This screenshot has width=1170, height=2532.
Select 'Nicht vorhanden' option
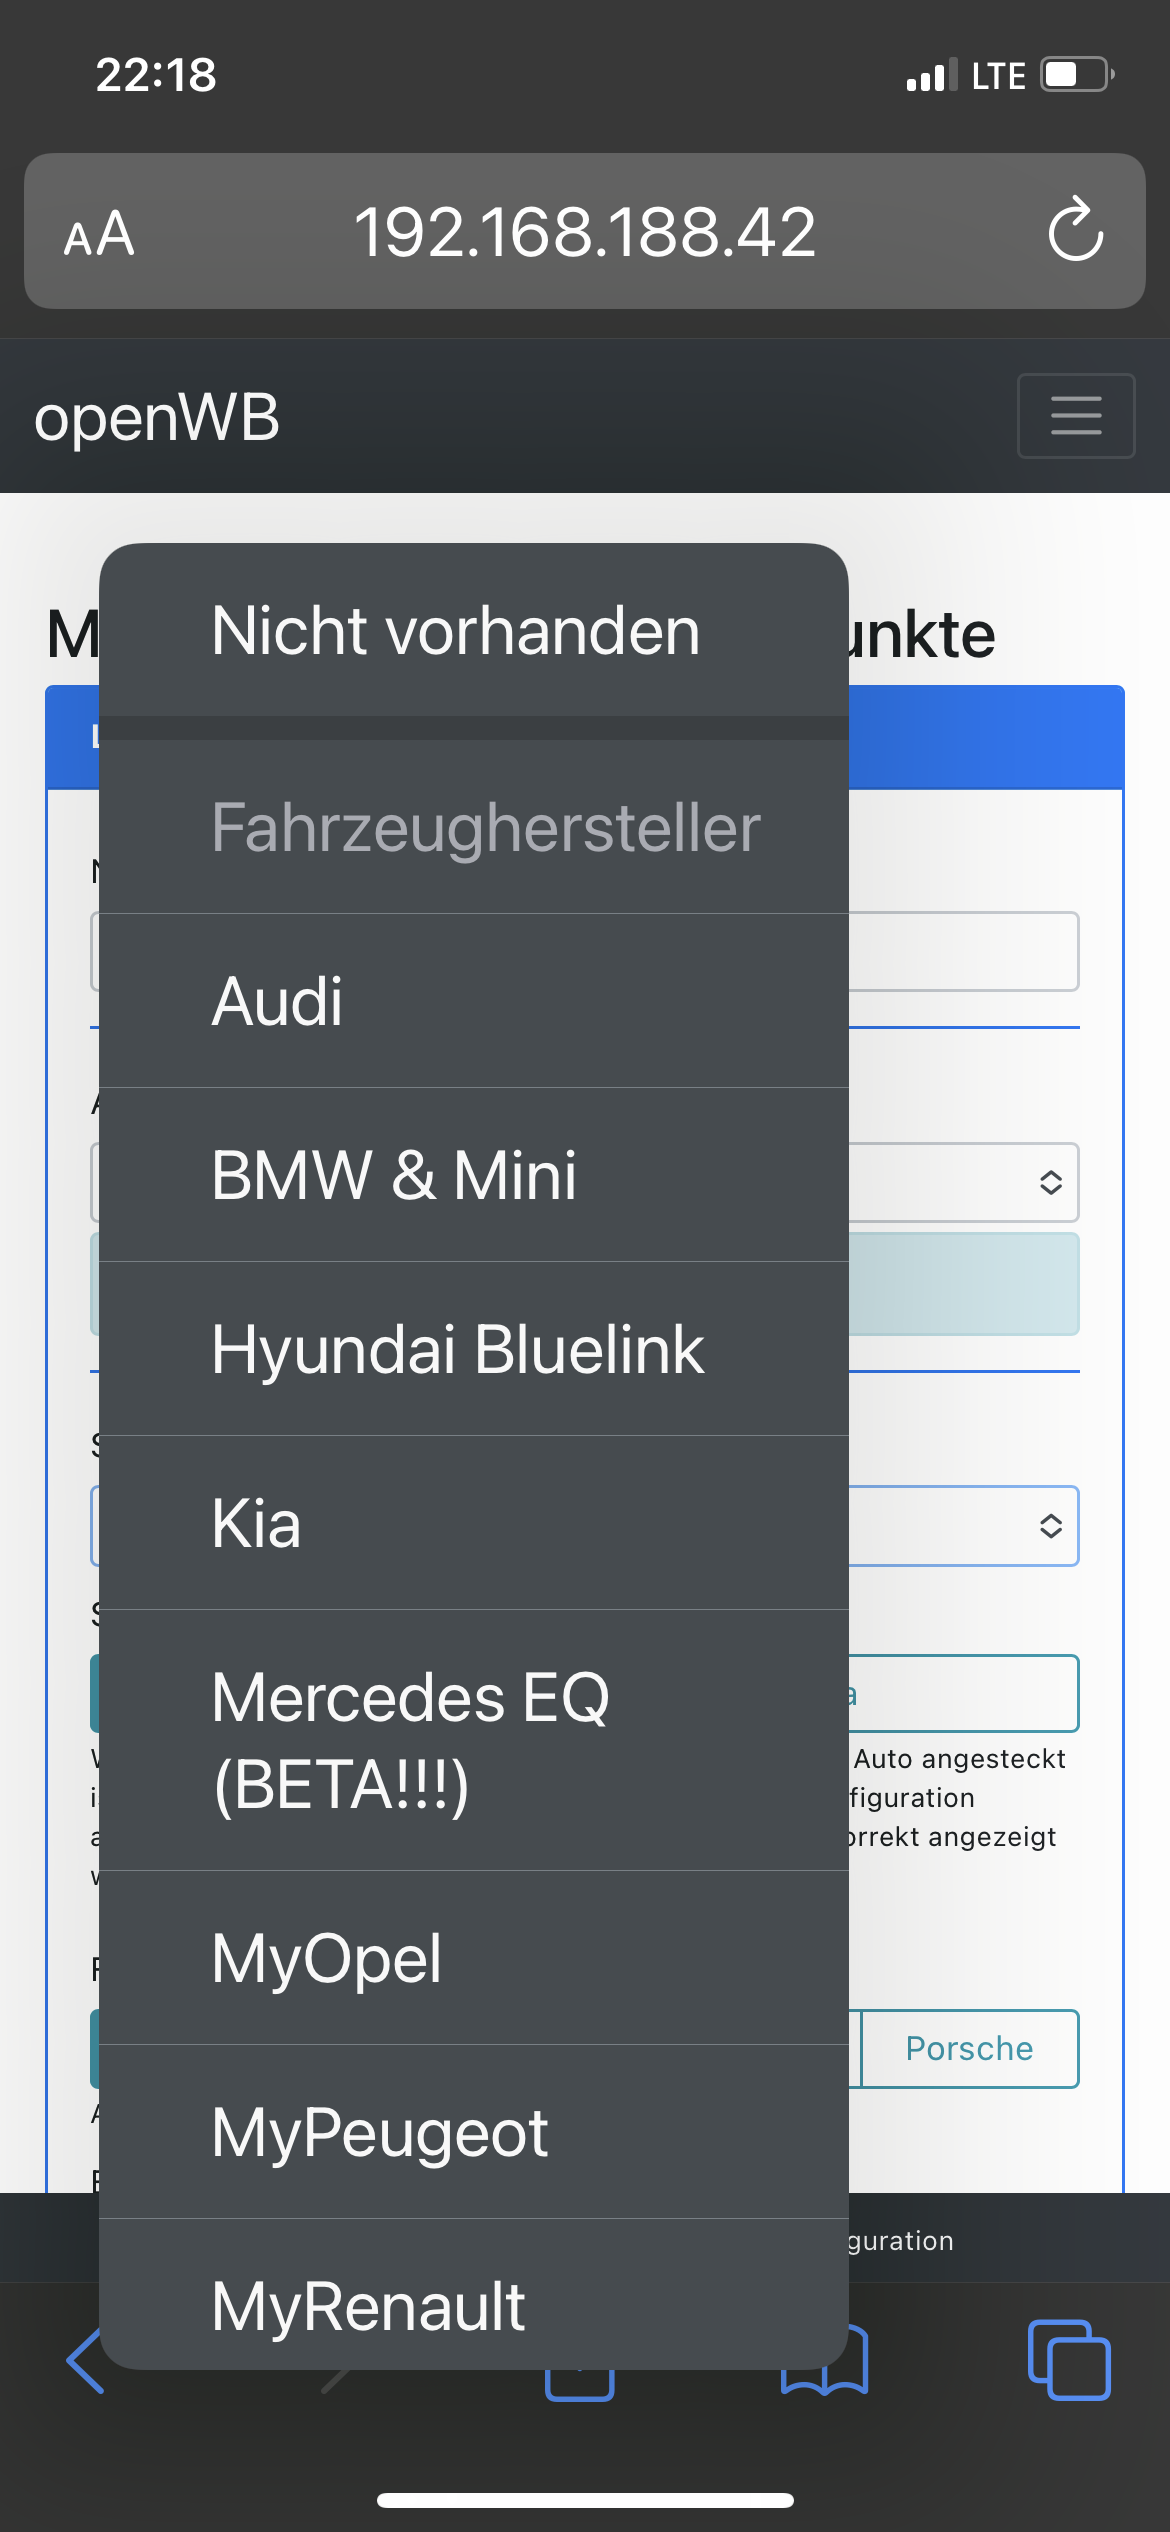(x=456, y=631)
